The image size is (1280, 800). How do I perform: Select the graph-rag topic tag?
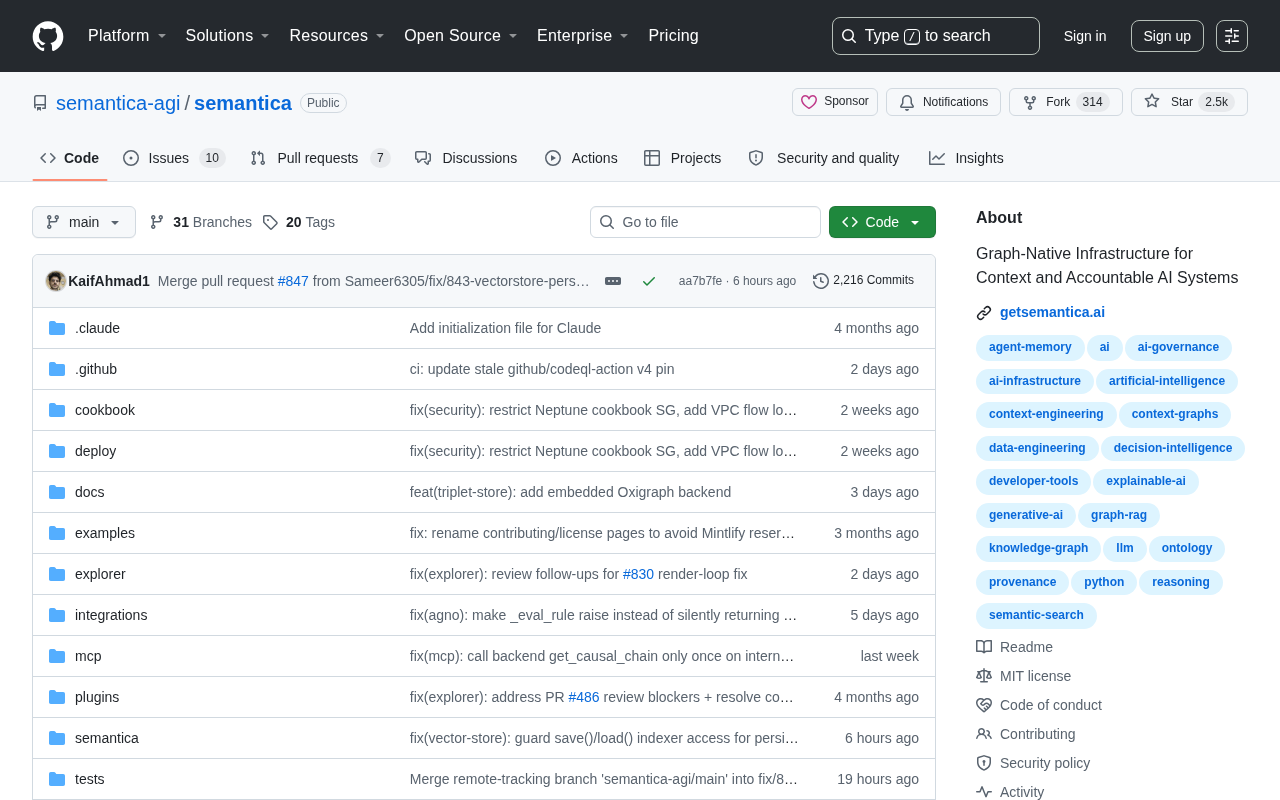pos(1119,516)
